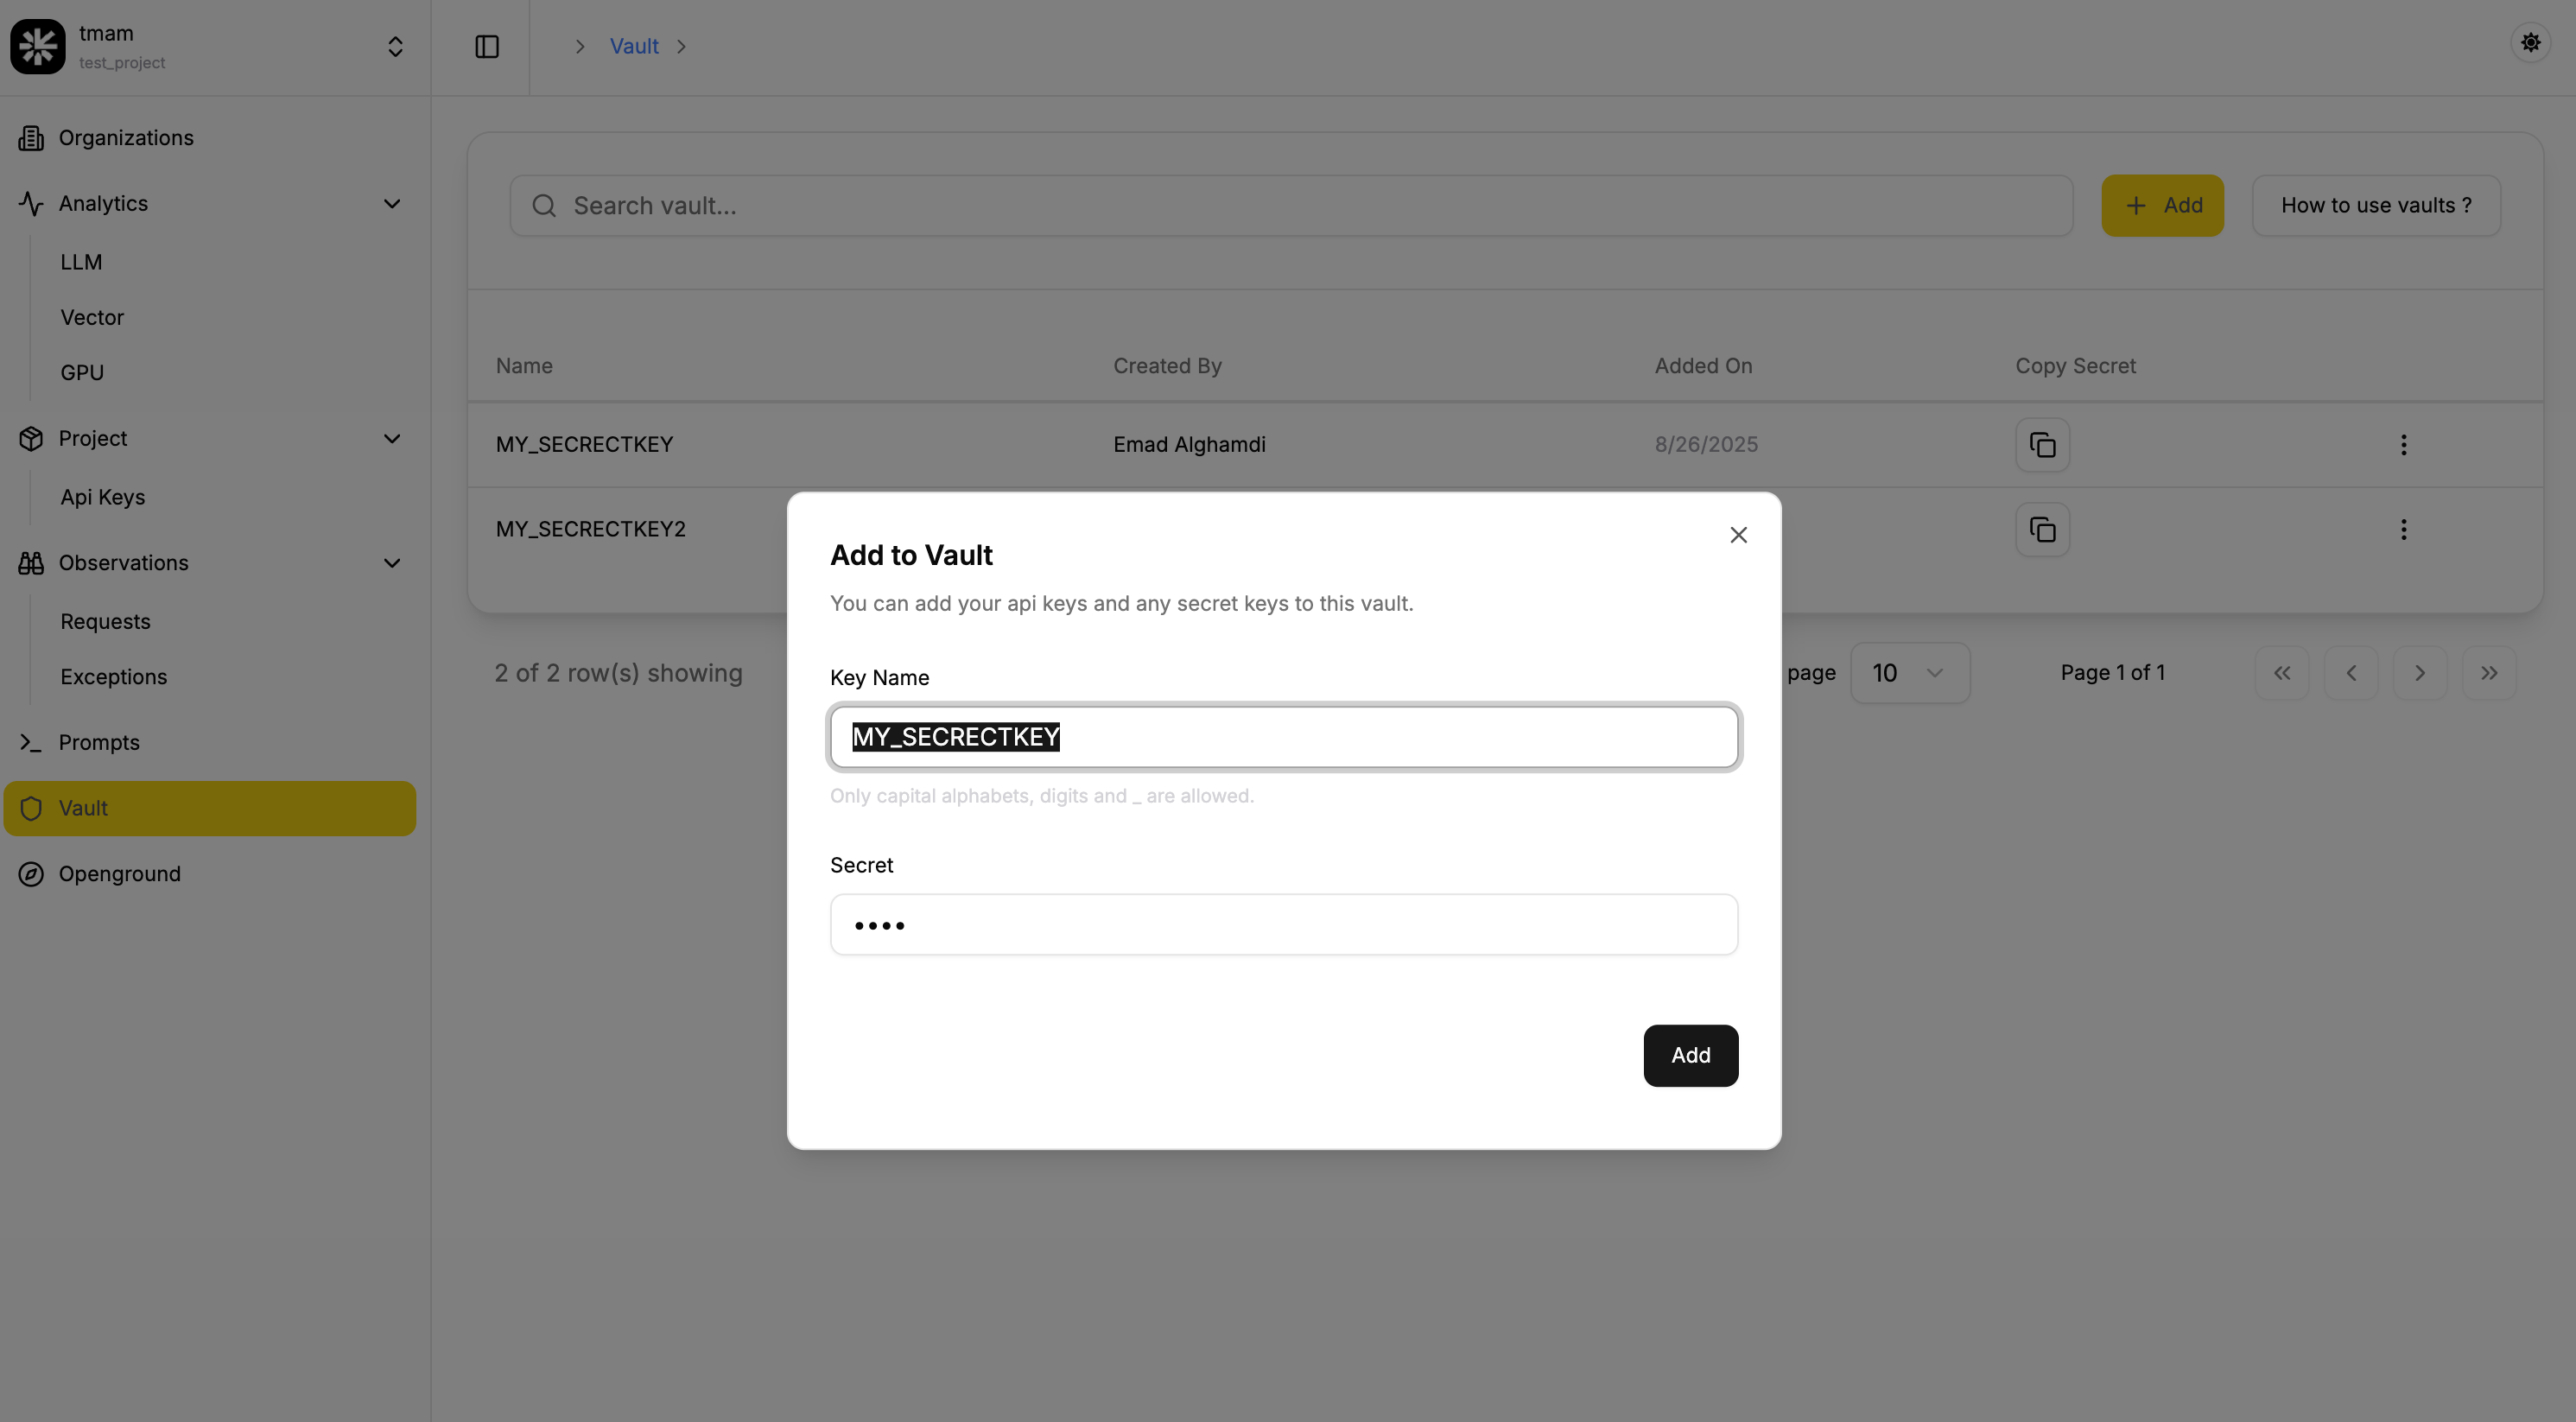Collapse the Observations section chevron

(392, 563)
